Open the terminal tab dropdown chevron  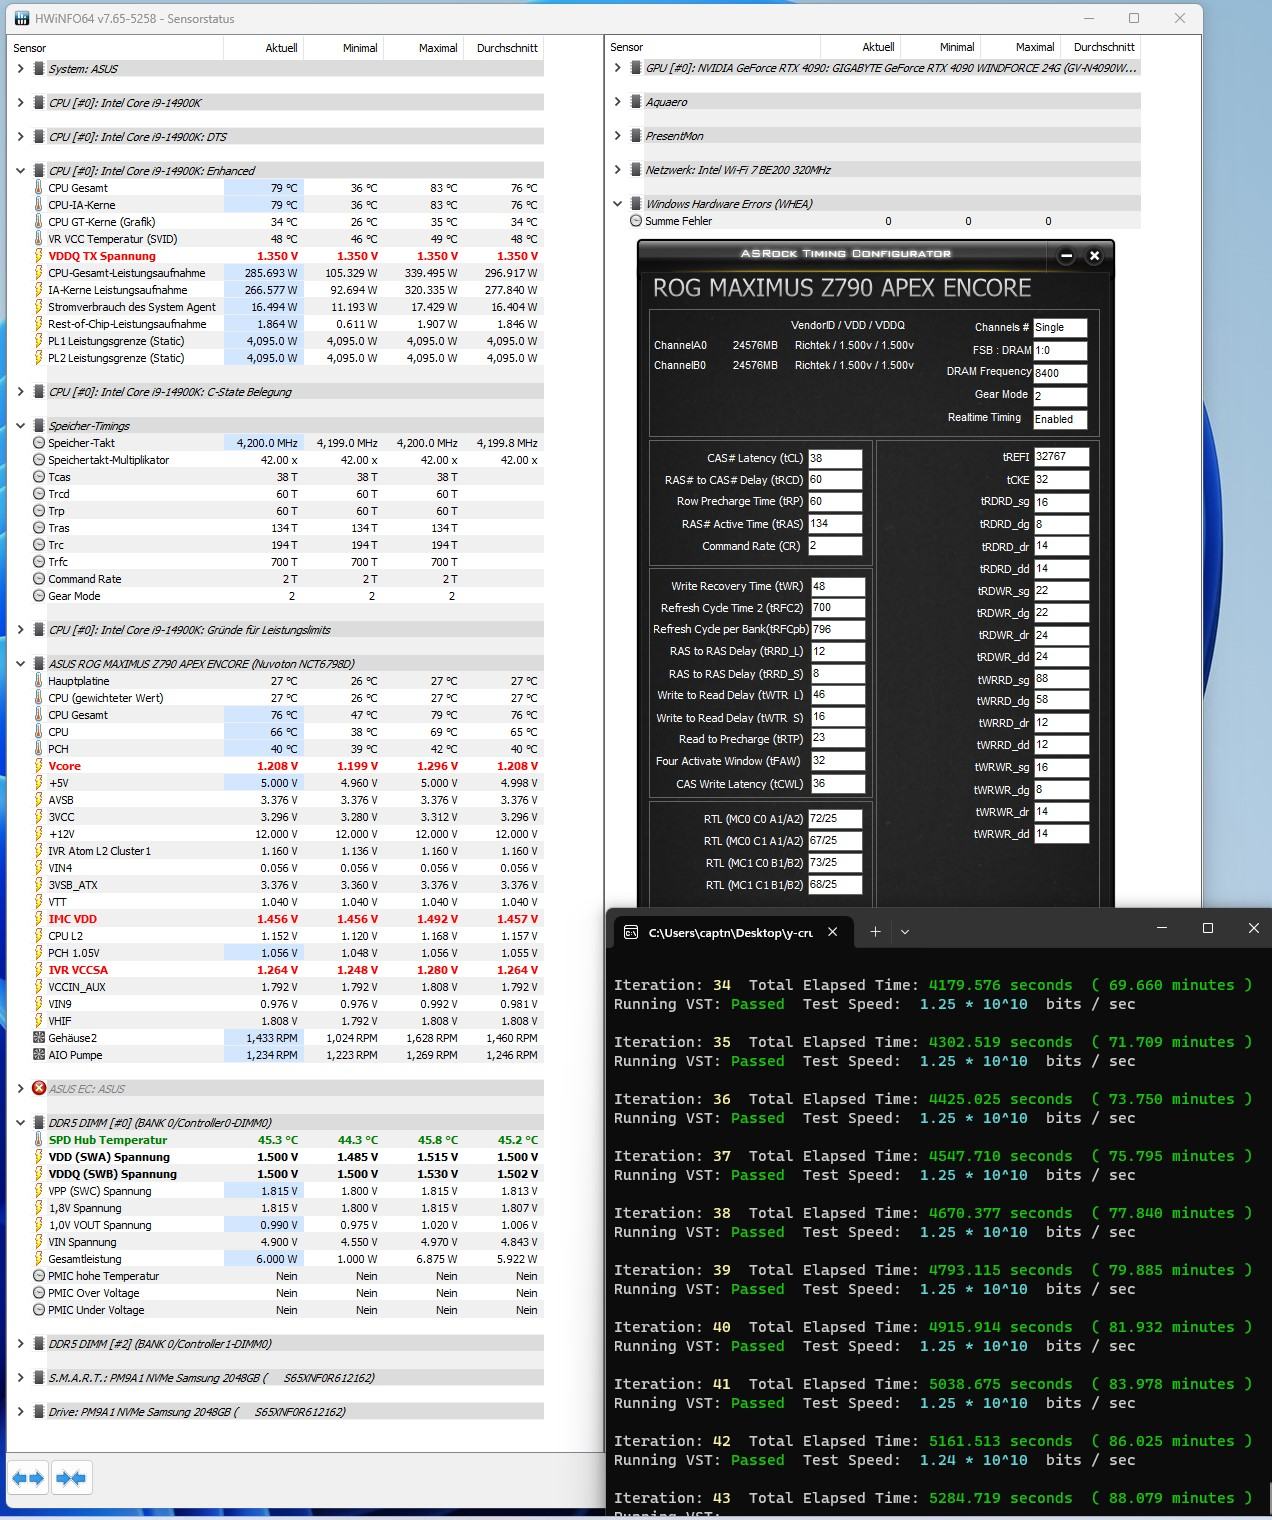coord(905,932)
